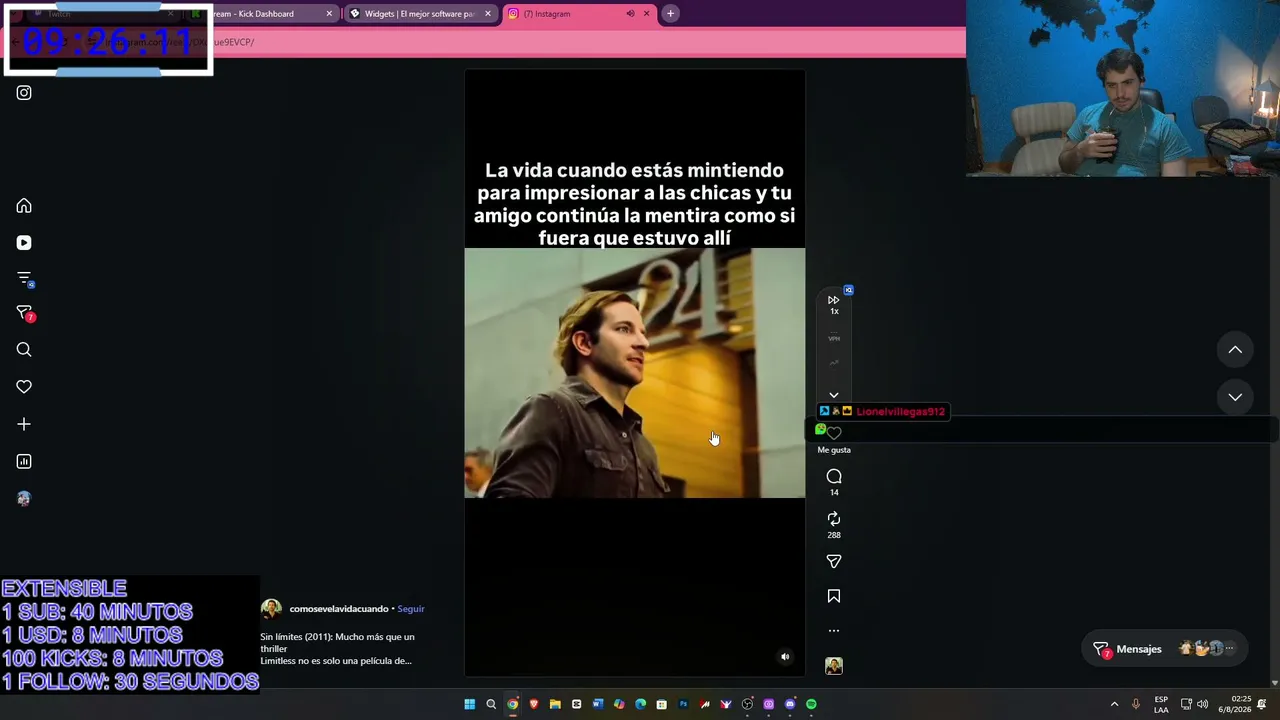Open the Instagram logo home link
This screenshot has height=720, width=1280.
[24, 93]
